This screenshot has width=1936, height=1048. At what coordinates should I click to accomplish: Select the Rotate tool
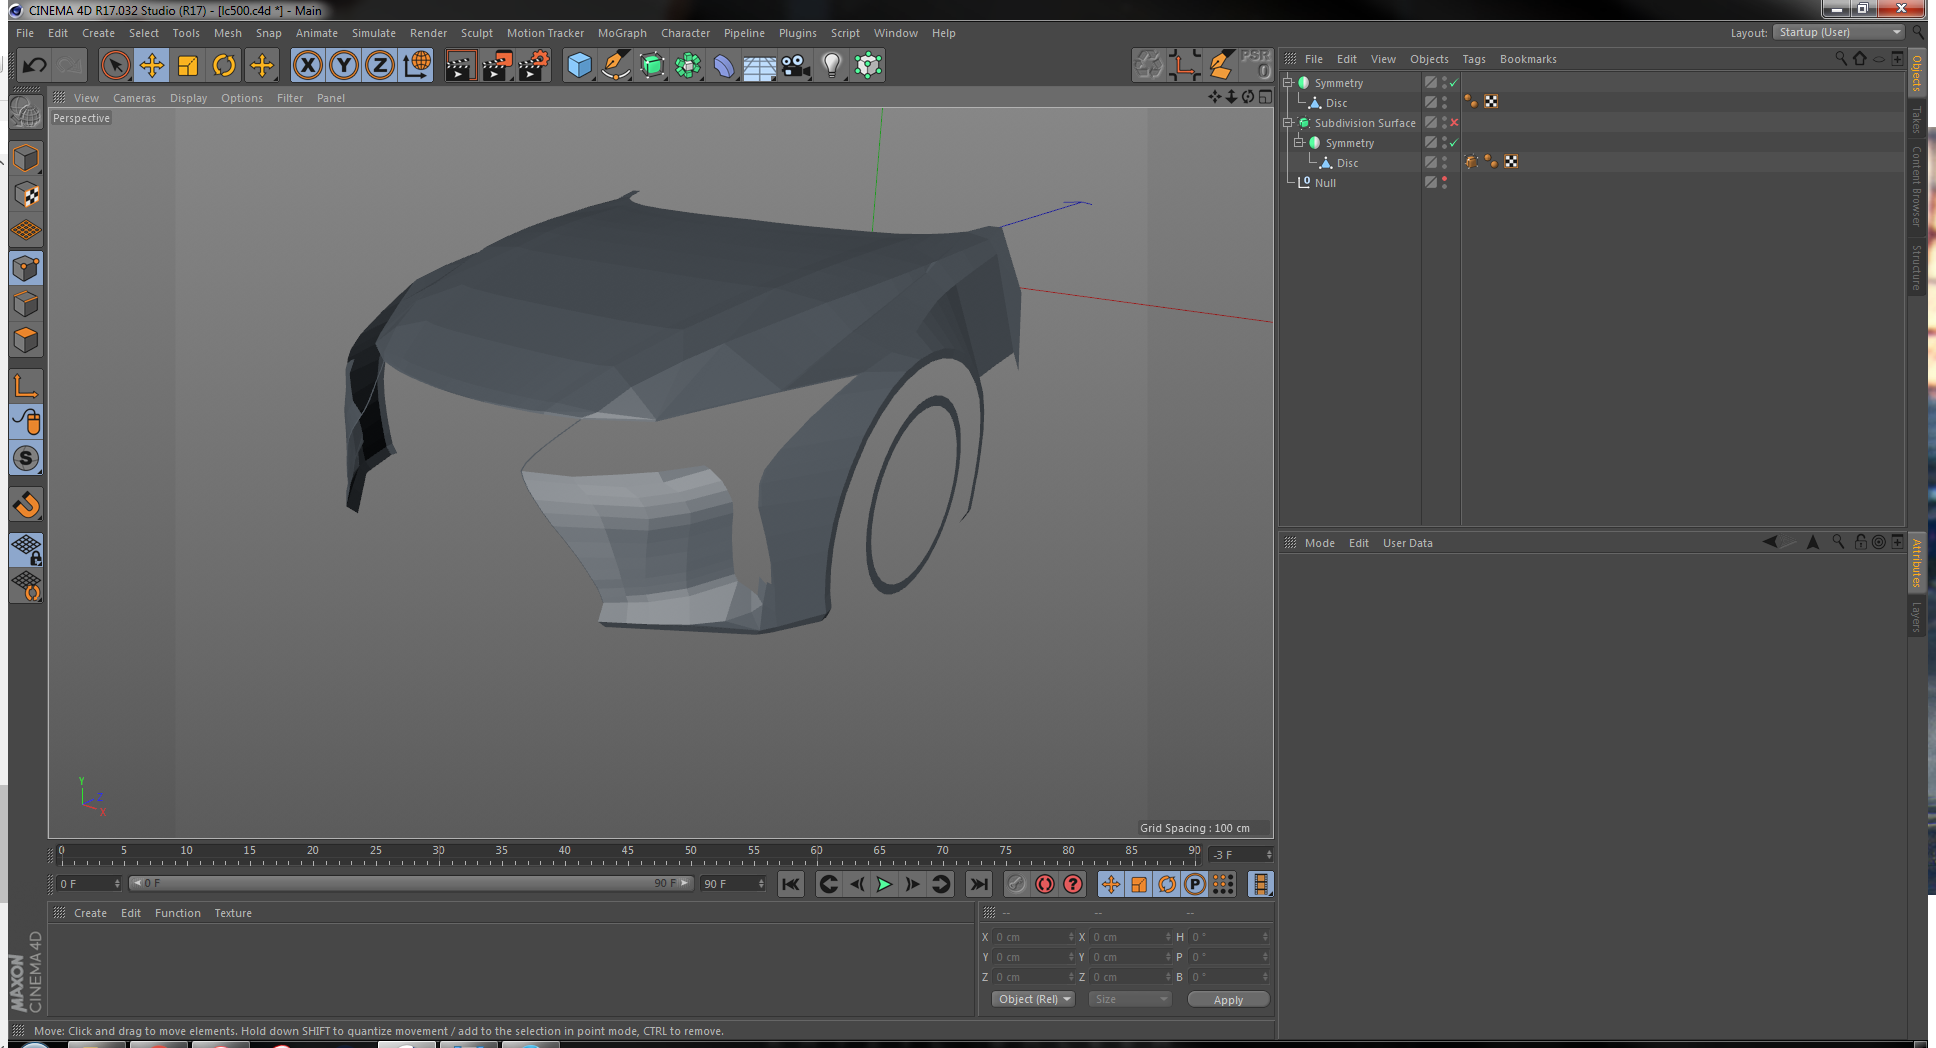[x=224, y=66]
